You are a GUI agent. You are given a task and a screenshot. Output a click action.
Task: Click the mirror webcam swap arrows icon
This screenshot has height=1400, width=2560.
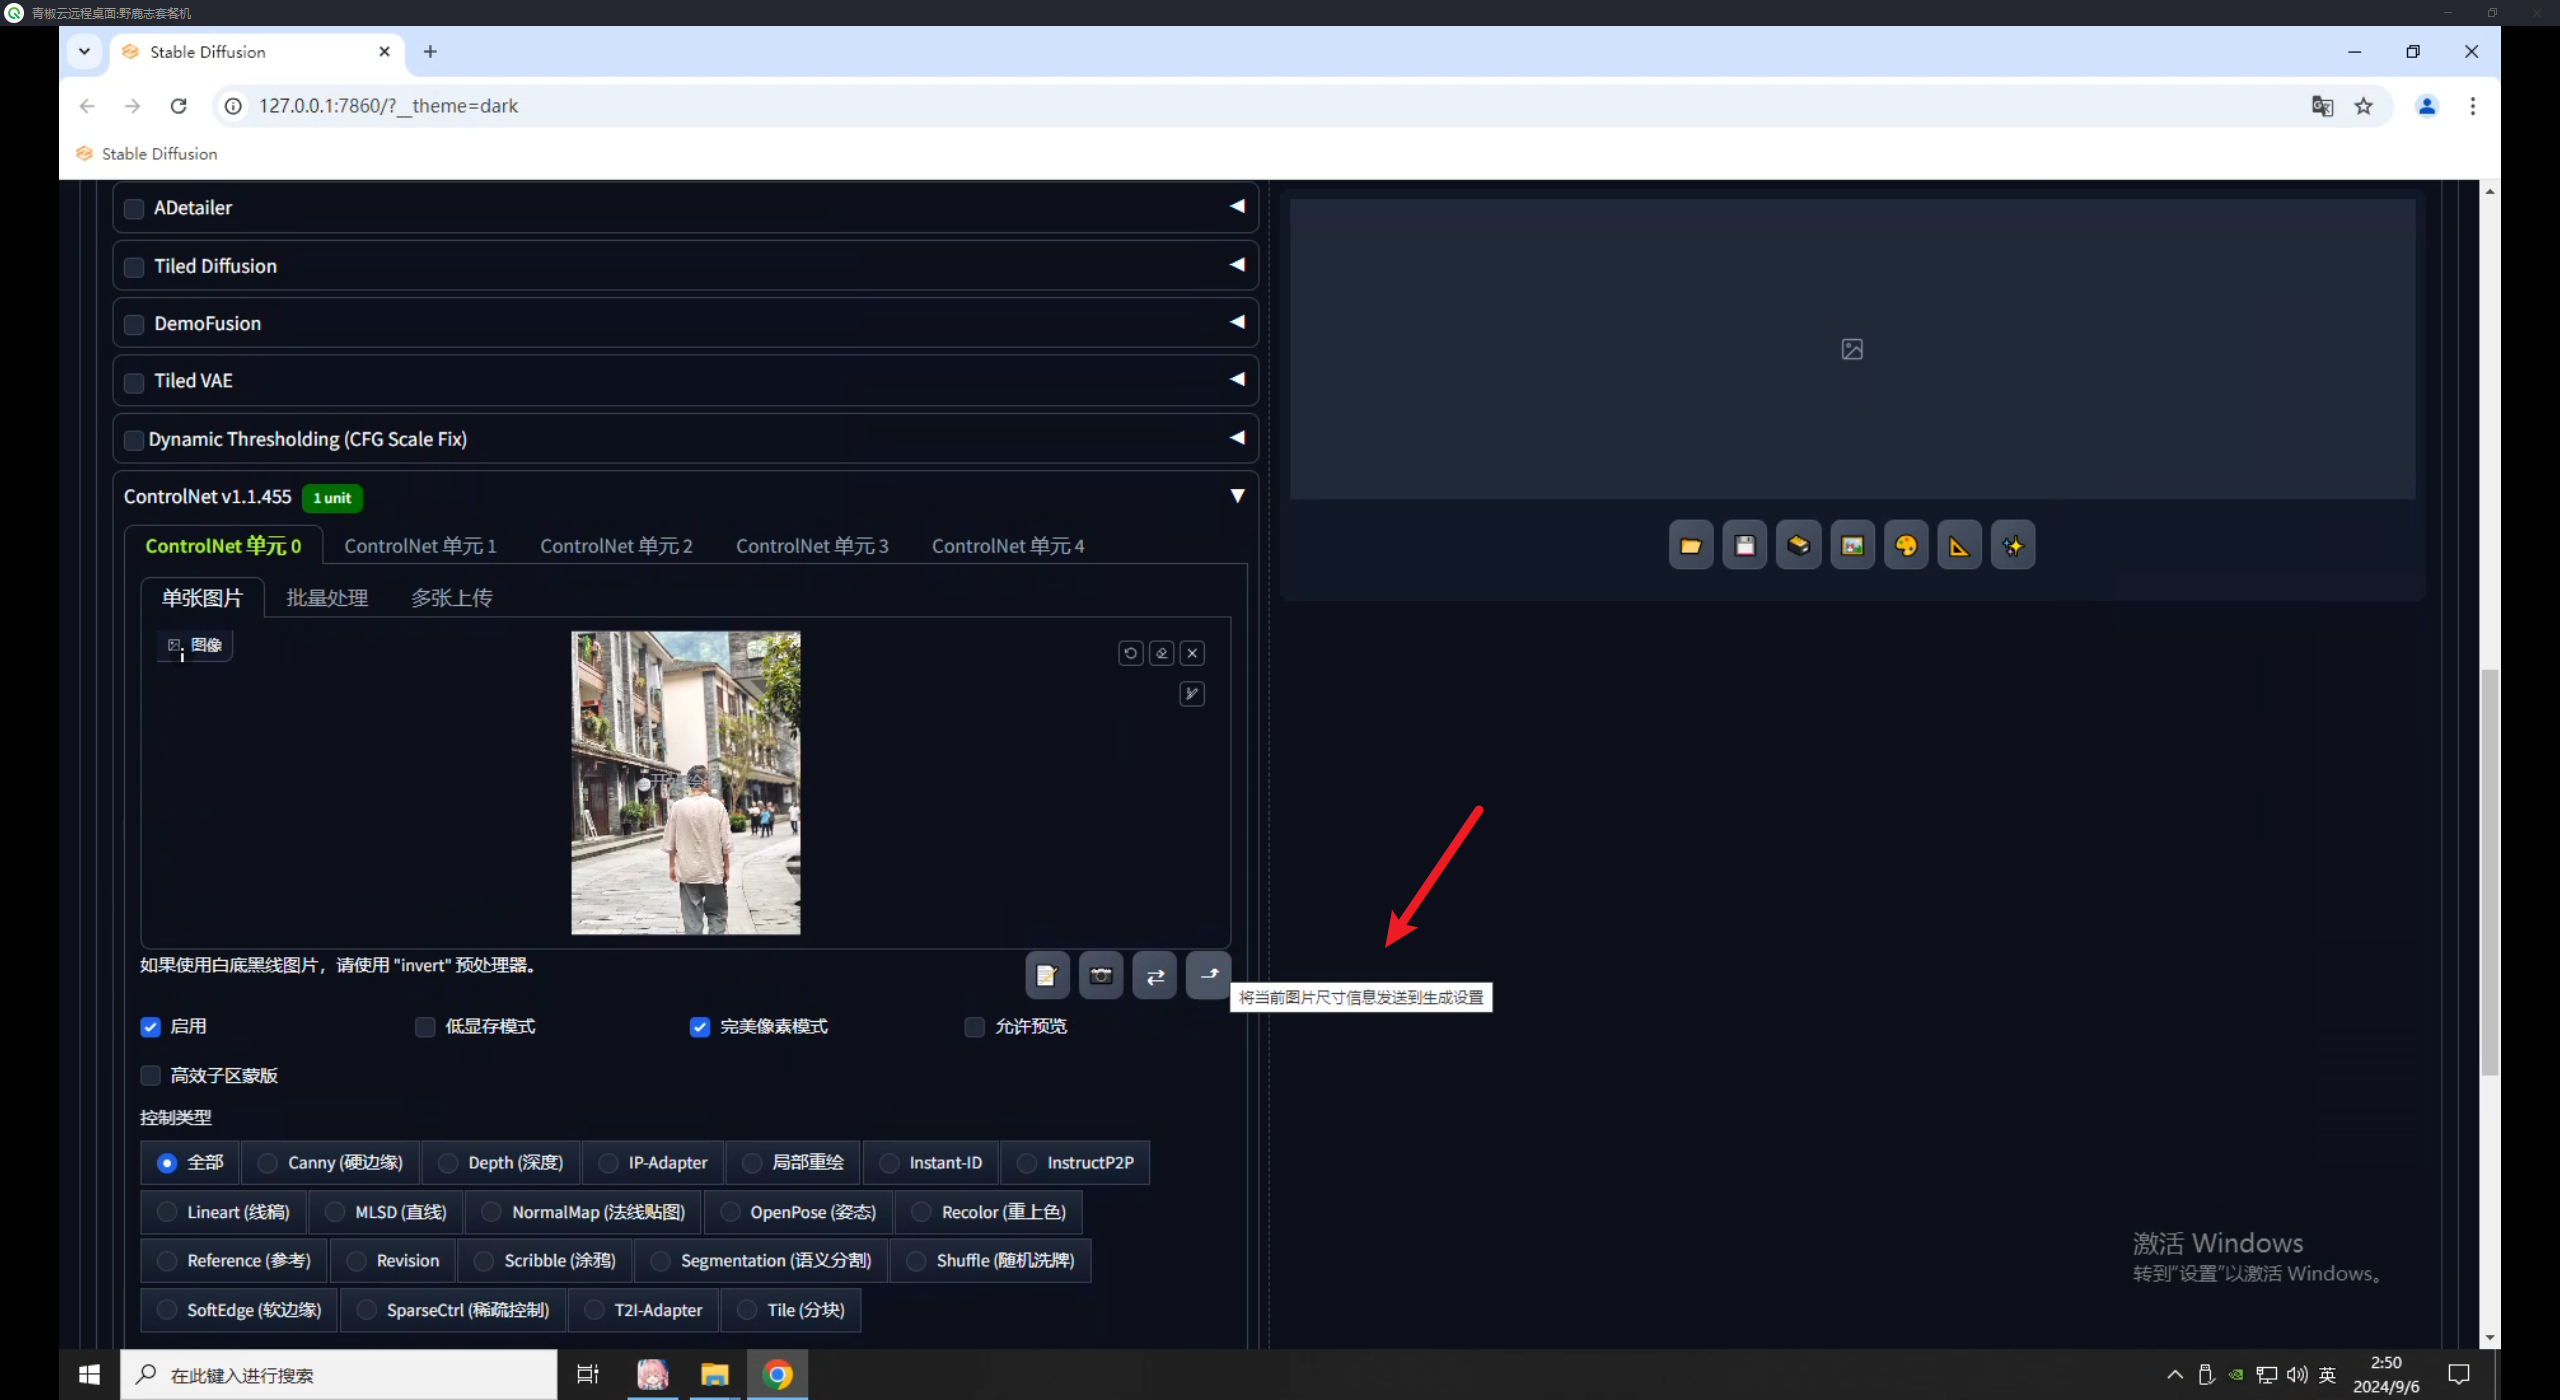coord(1155,975)
